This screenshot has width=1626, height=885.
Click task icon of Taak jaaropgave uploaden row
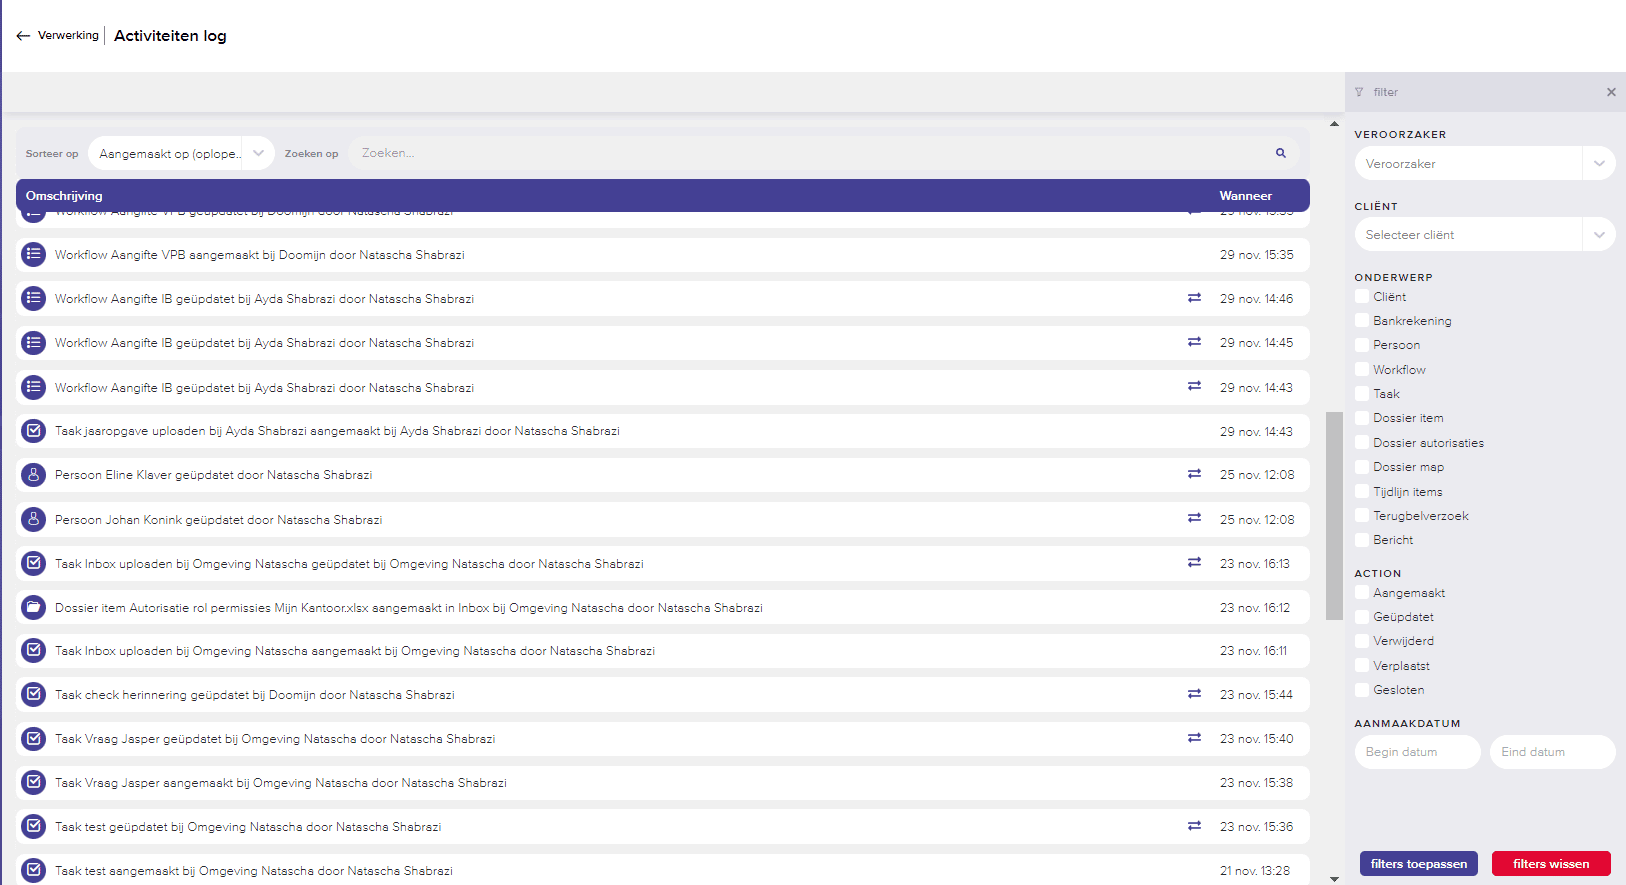pyautogui.click(x=34, y=431)
